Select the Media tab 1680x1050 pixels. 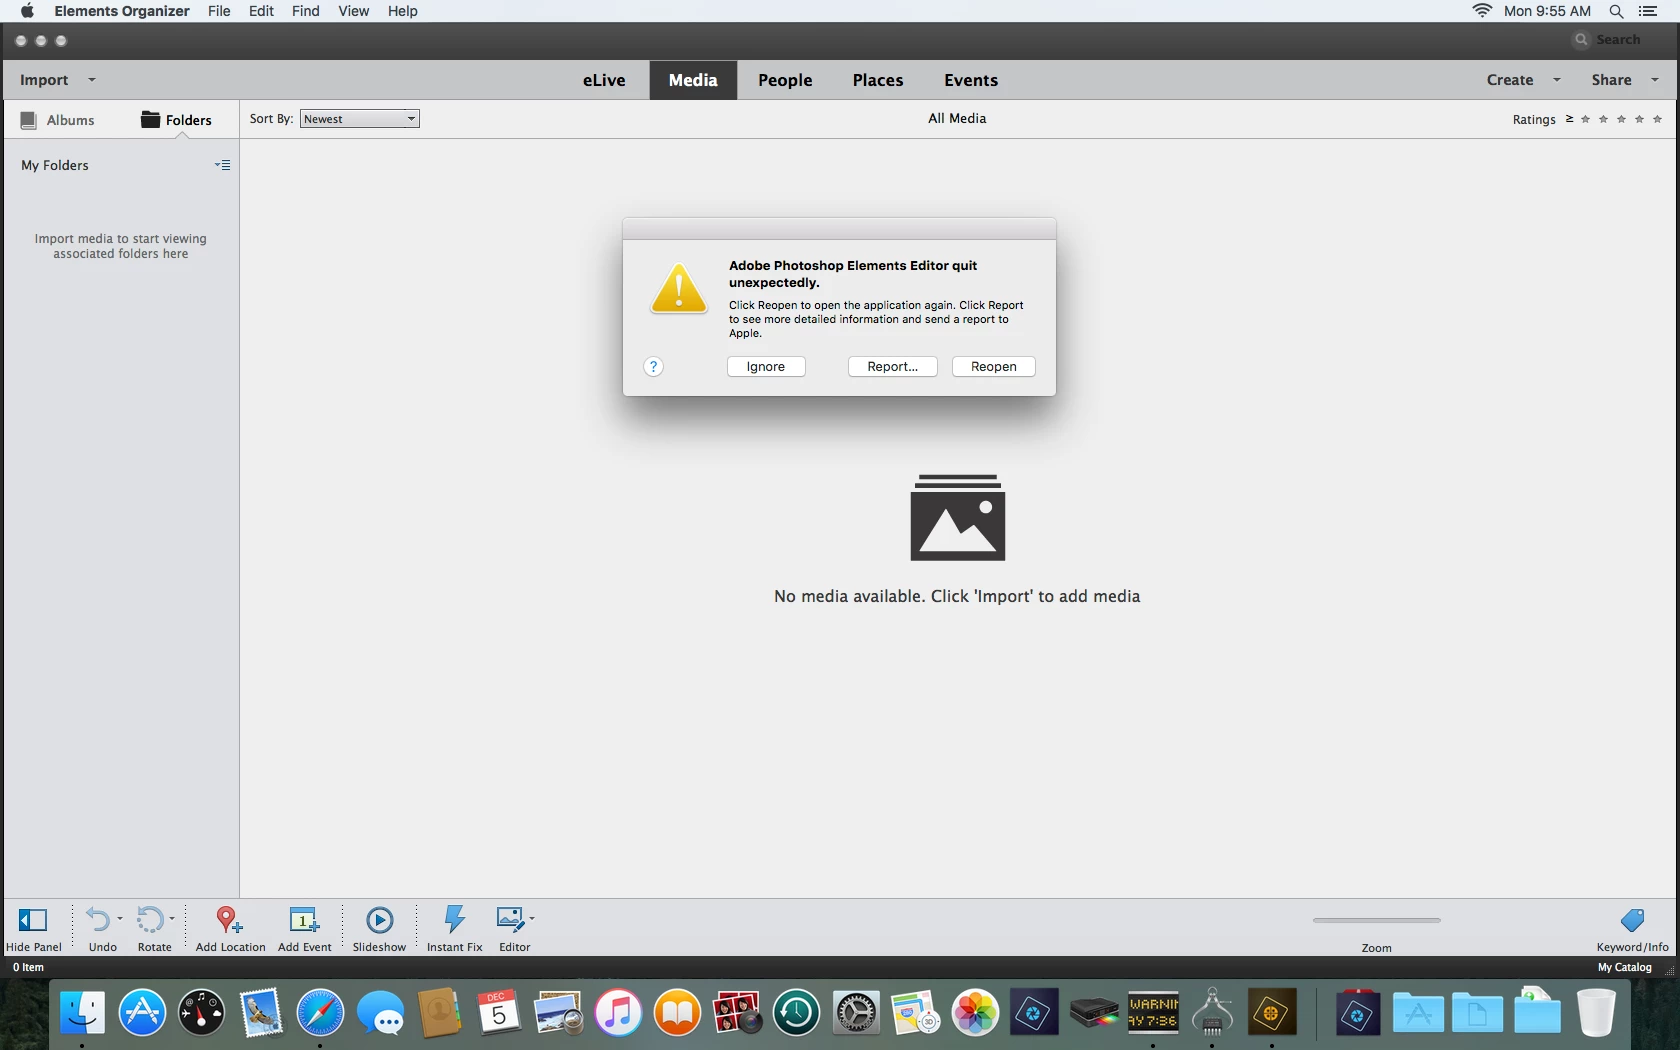click(x=693, y=80)
